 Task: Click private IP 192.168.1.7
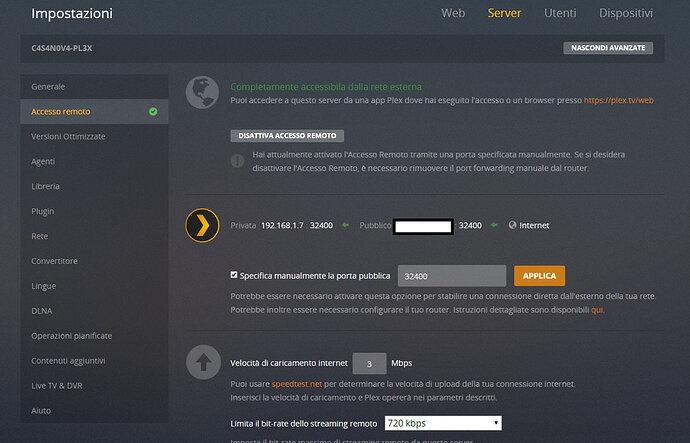282,225
